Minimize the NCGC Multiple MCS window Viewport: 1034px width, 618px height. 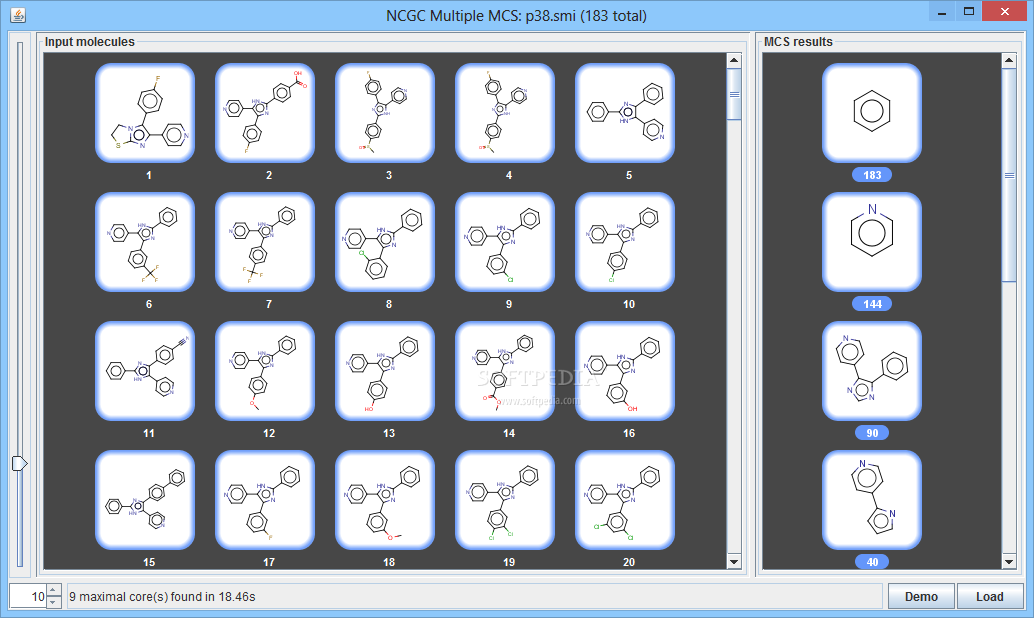(942, 12)
